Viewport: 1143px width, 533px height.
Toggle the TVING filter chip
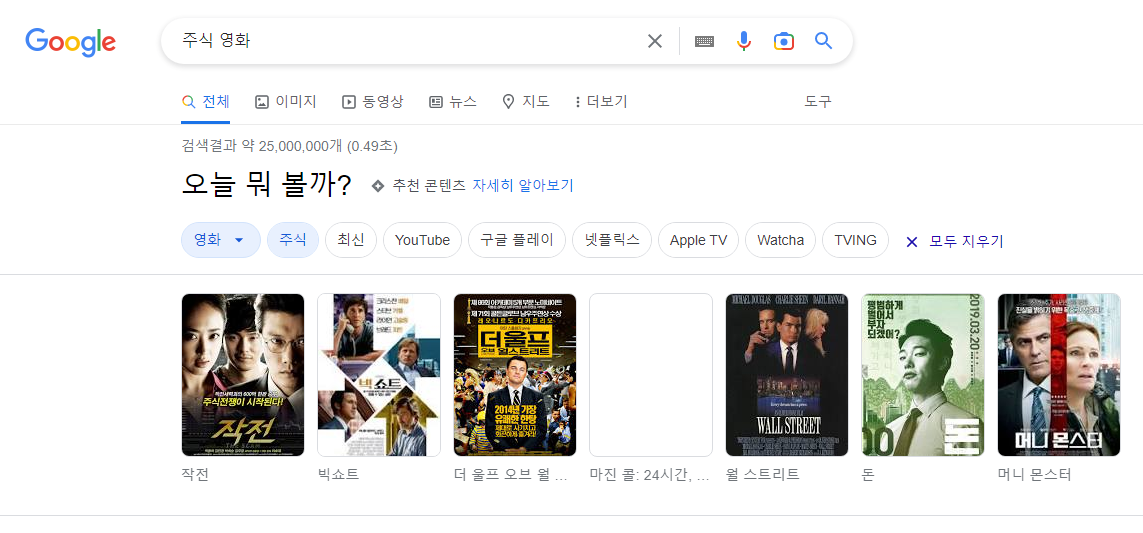pos(856,240)
